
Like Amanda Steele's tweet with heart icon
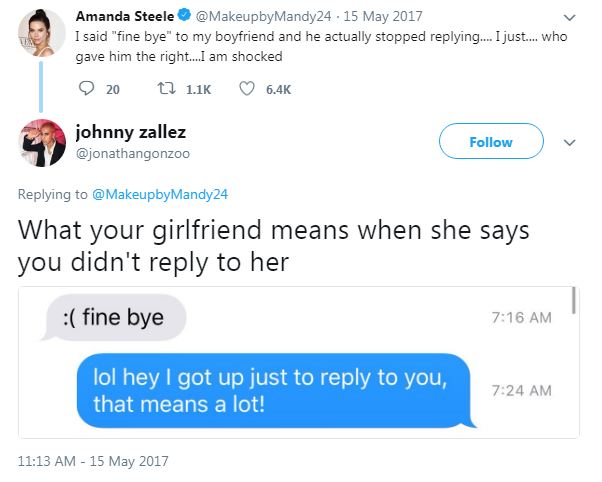pyautogui.click(x=246, y=89)
